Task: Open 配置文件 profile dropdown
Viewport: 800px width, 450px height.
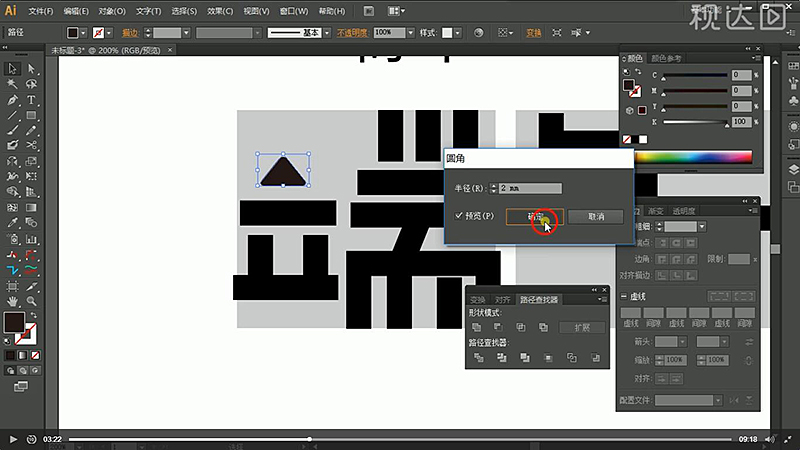Action: click(x=718, y=400)
